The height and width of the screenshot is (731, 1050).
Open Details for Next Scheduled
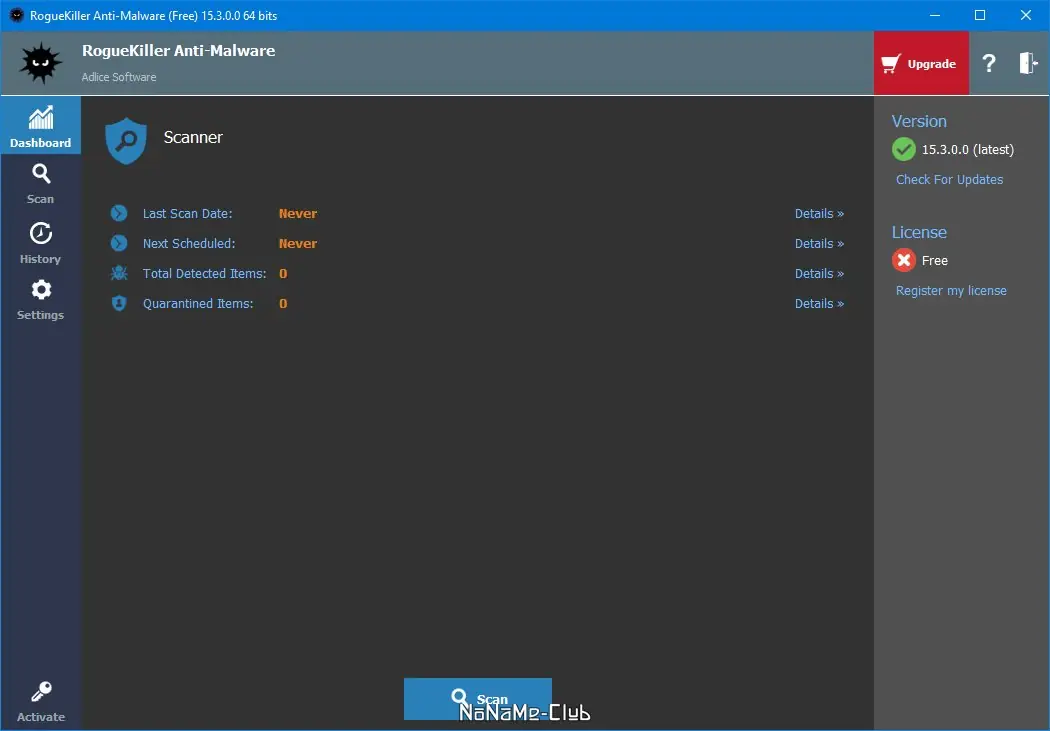coord(819,244)
